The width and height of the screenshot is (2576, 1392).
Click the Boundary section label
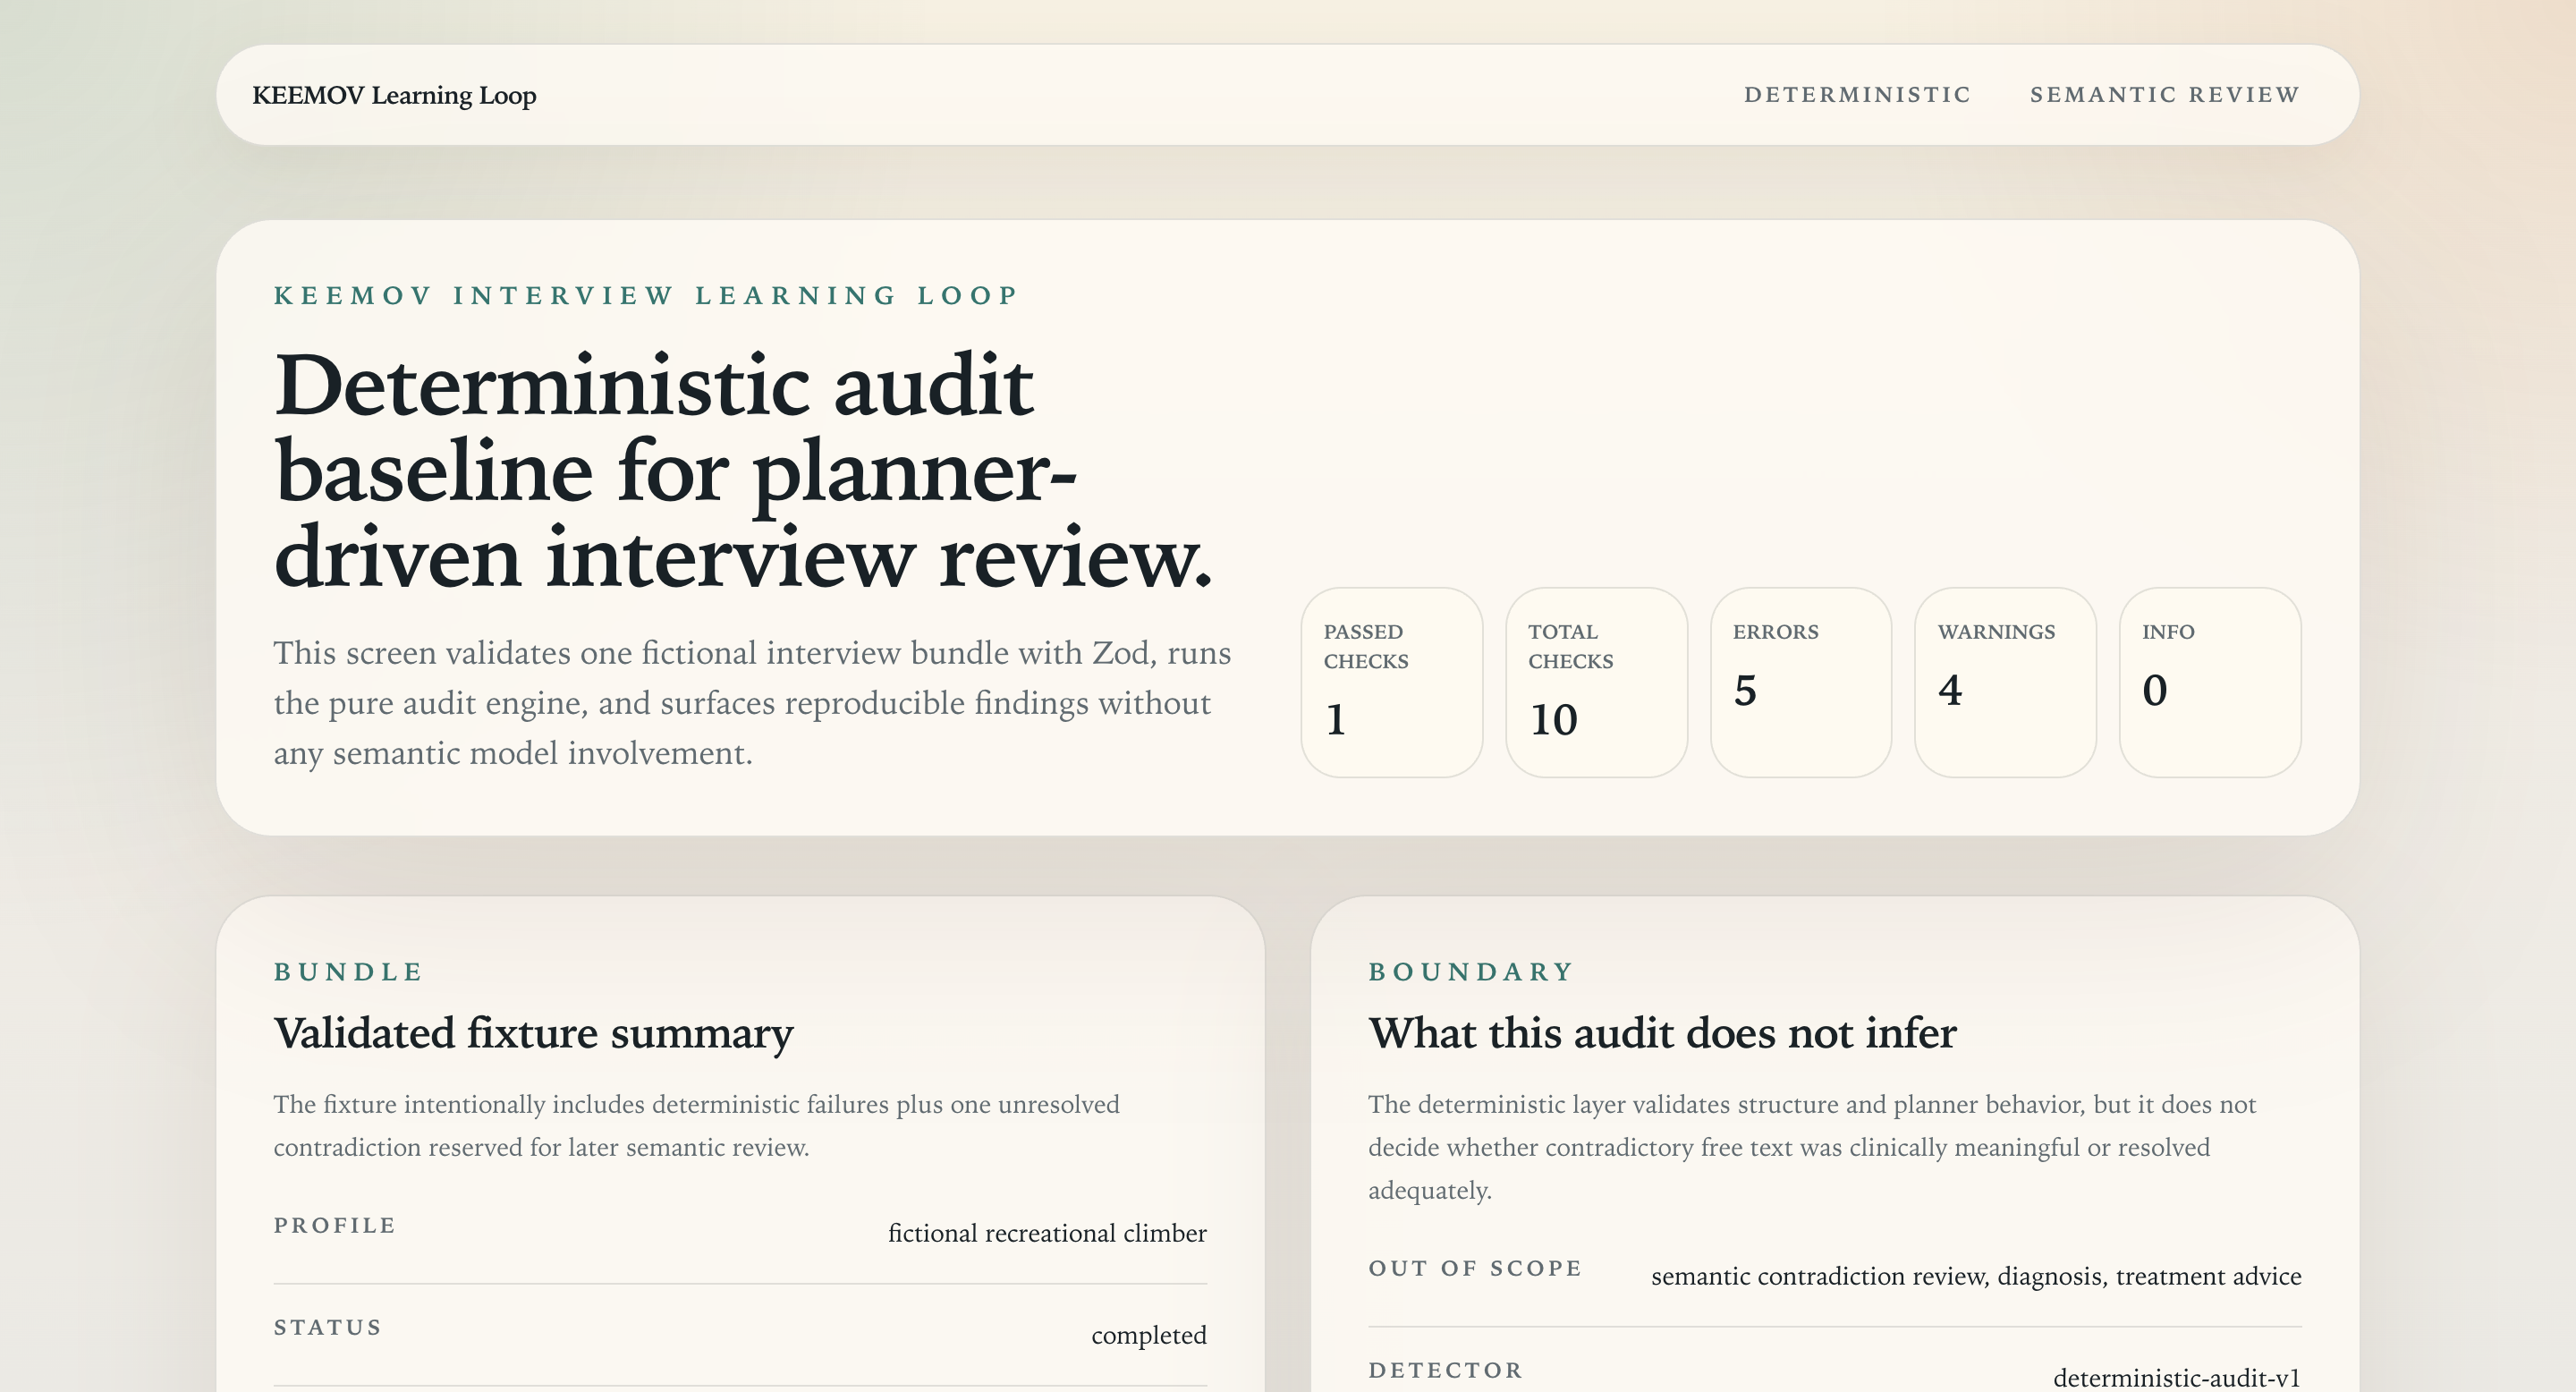[x=1471, y=972]
